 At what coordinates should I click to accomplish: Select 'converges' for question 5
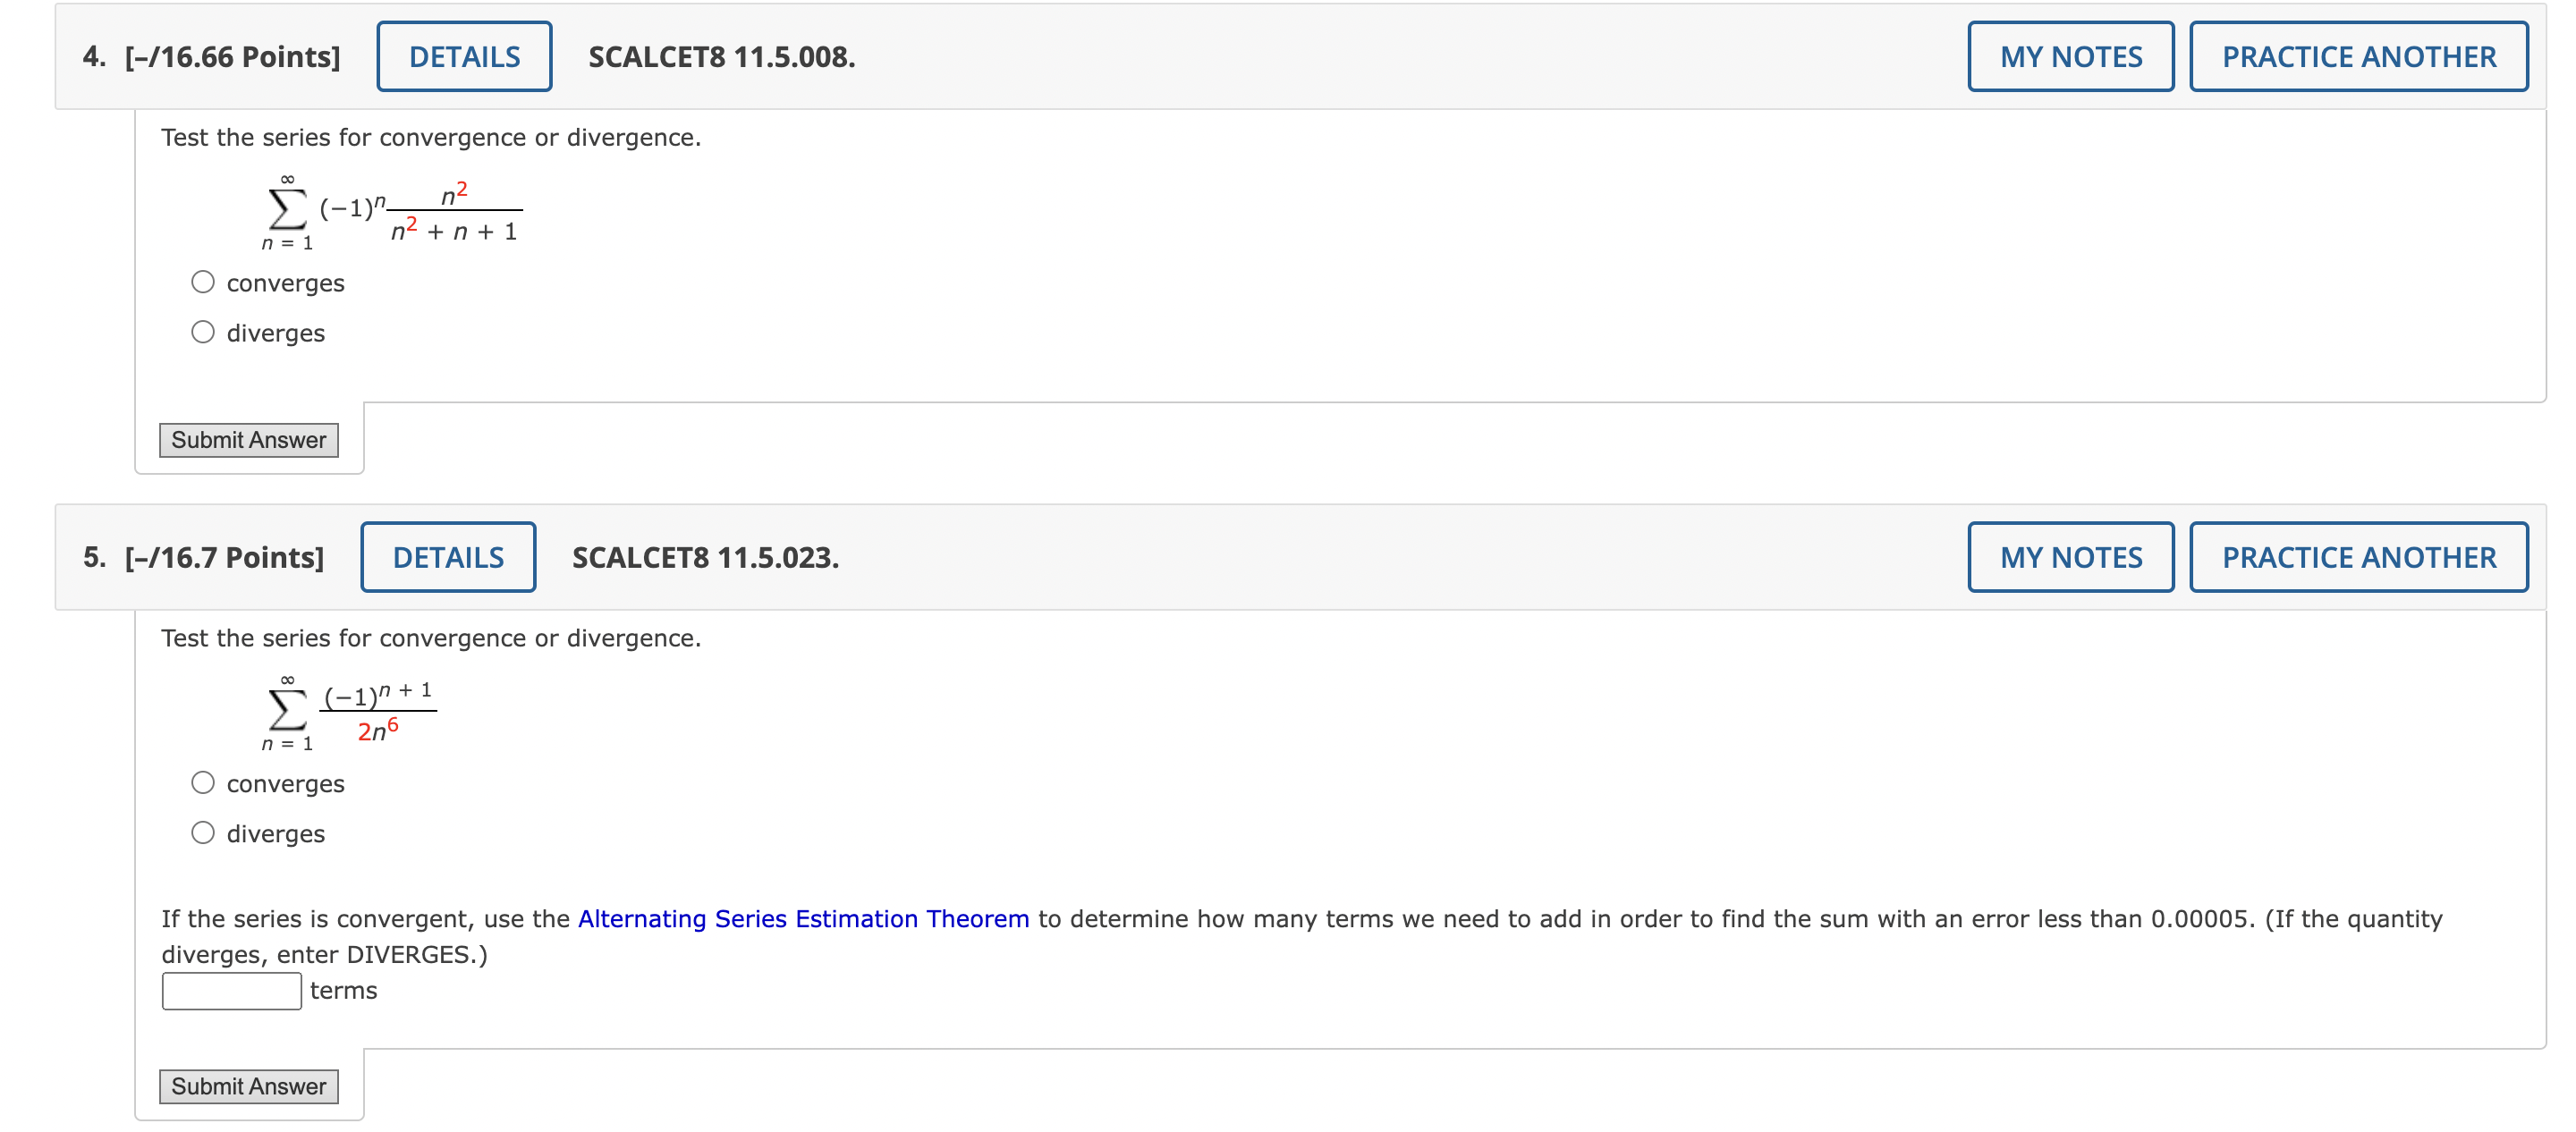tap(203, 783)
